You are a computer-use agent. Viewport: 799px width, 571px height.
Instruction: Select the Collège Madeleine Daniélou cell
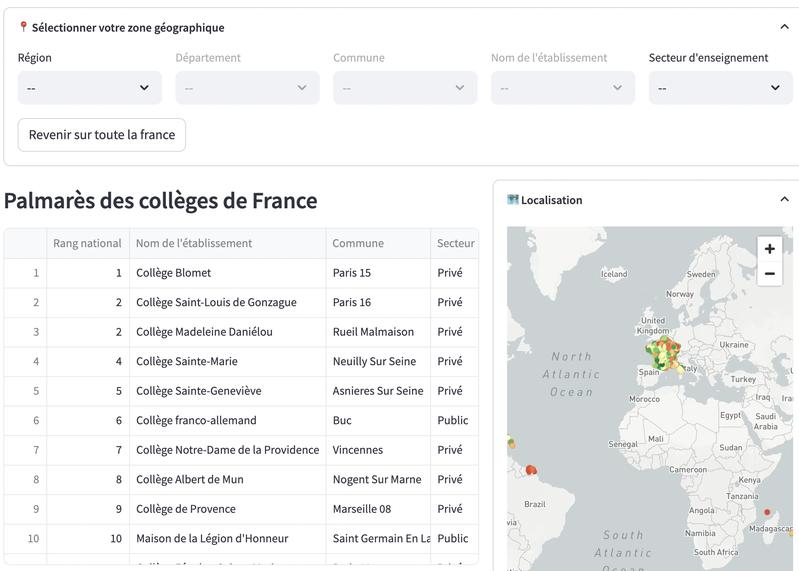pos(227,332)
